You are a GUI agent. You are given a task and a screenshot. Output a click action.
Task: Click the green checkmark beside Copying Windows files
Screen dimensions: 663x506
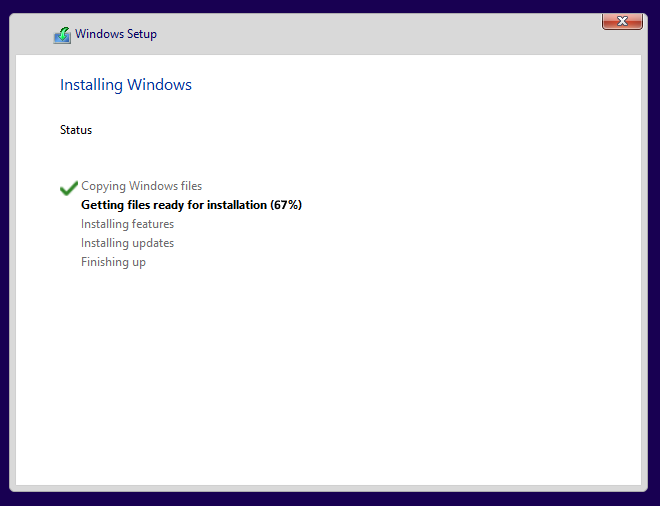coord(68,187)
